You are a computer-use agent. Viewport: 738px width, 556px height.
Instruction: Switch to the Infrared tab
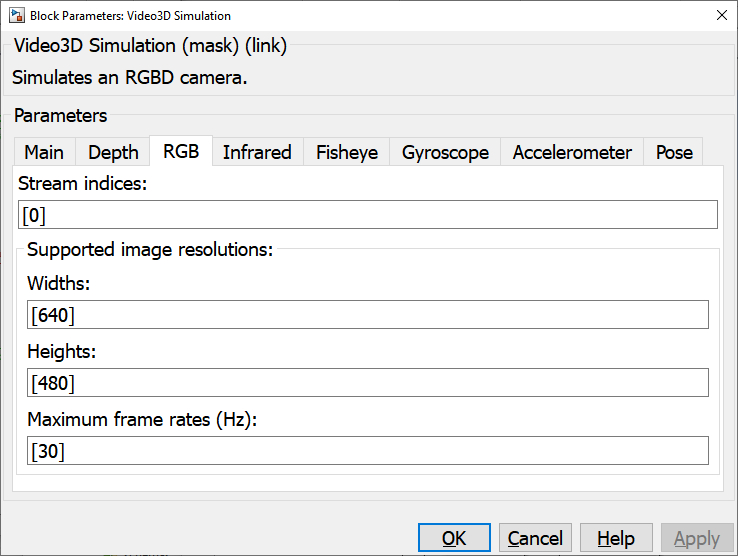[x=257, y=152]
